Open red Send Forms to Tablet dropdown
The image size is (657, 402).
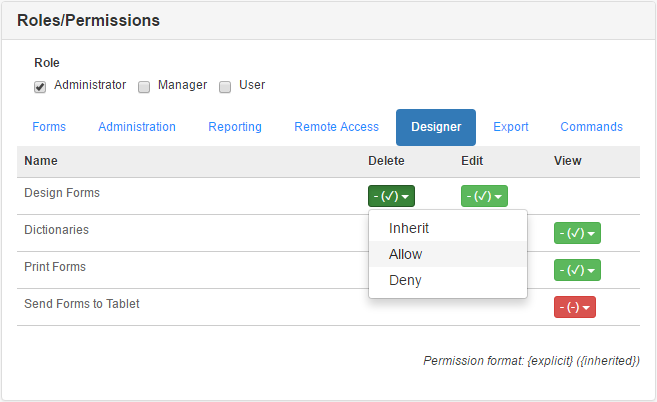point(575,307)
